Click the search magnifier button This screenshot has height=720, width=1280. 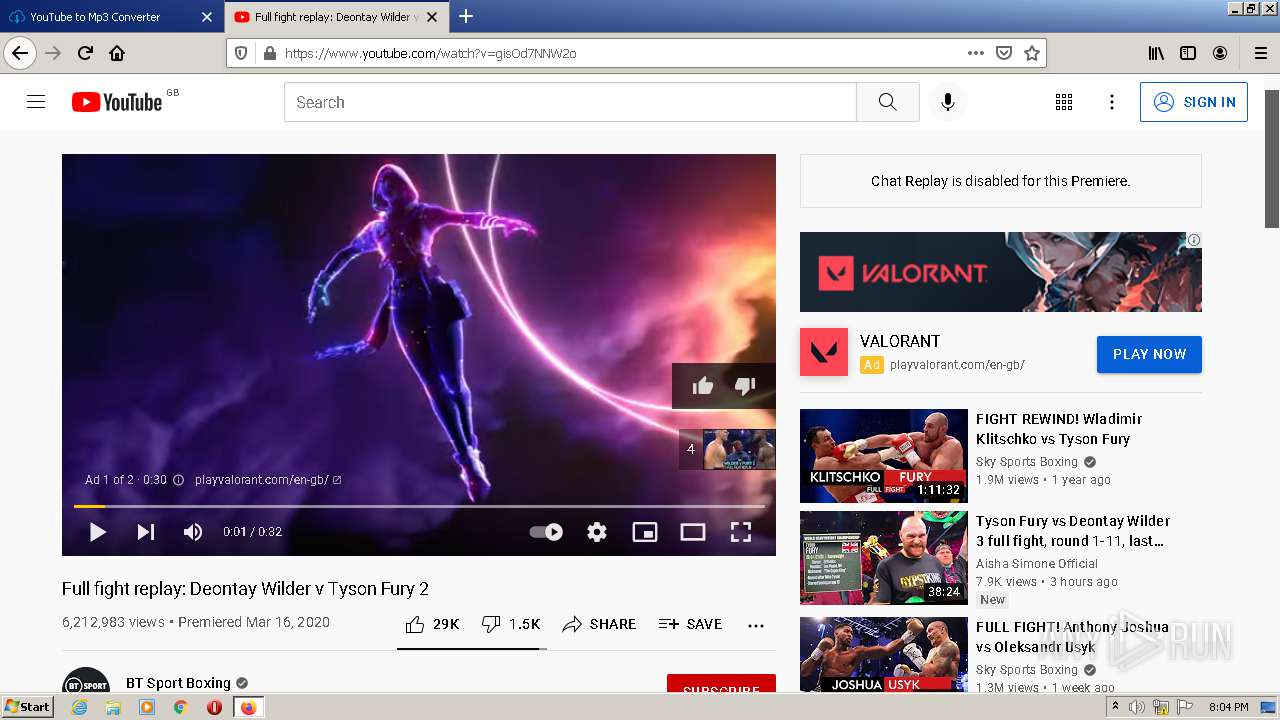887,102
